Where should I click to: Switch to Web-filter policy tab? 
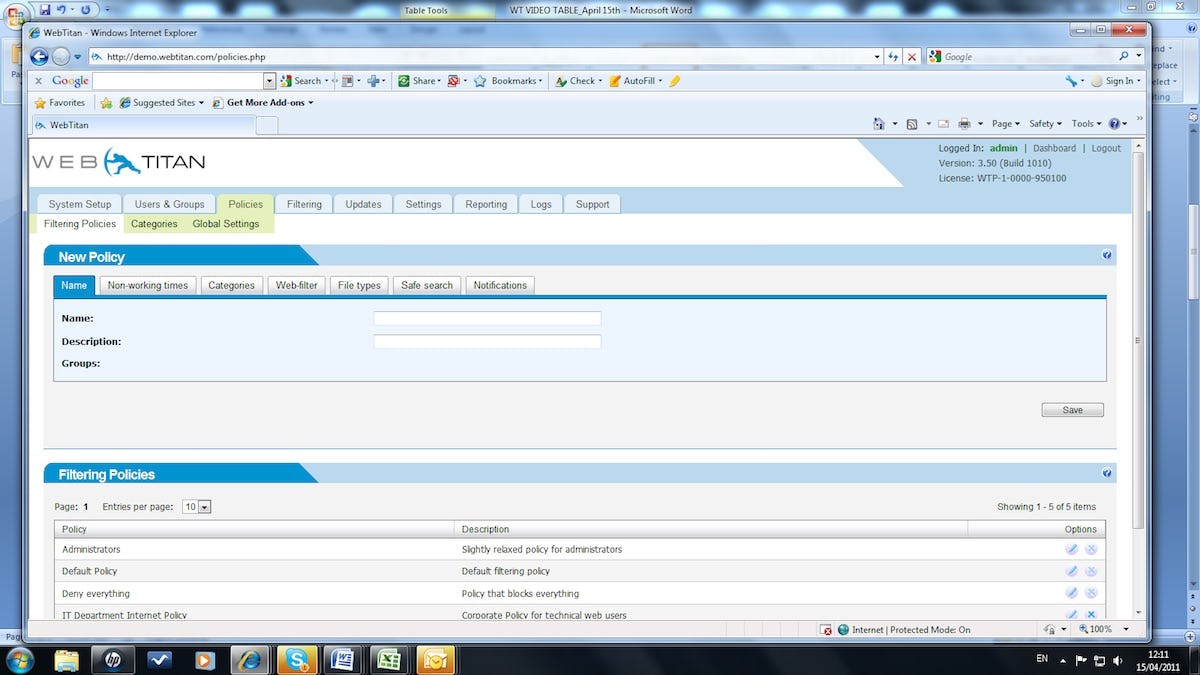296,285
